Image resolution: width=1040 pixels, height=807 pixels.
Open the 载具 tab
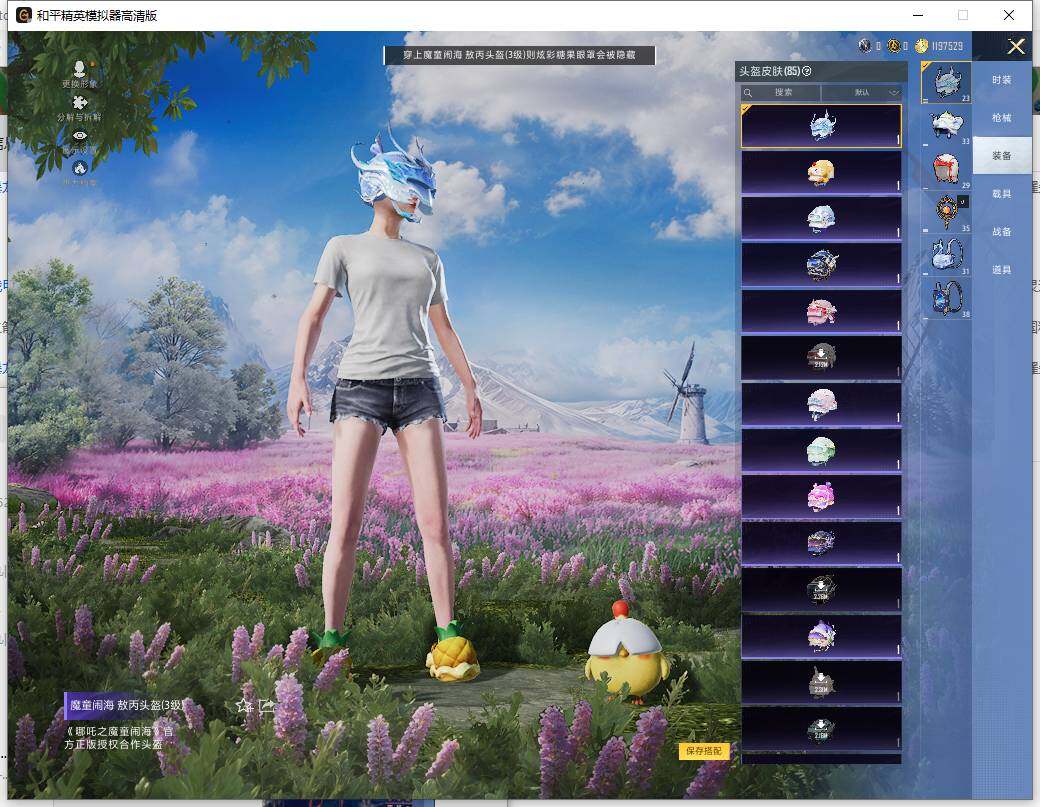click(1002, 194)
